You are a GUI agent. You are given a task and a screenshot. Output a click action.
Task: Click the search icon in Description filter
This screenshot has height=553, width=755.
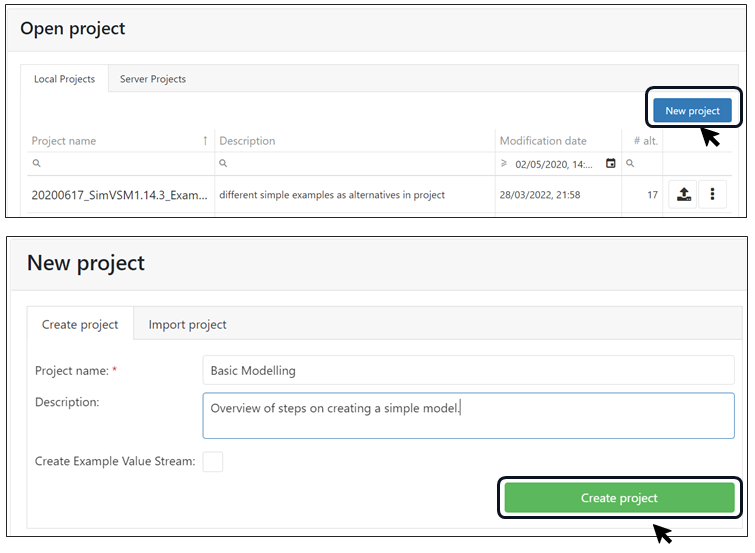[224, 163]
